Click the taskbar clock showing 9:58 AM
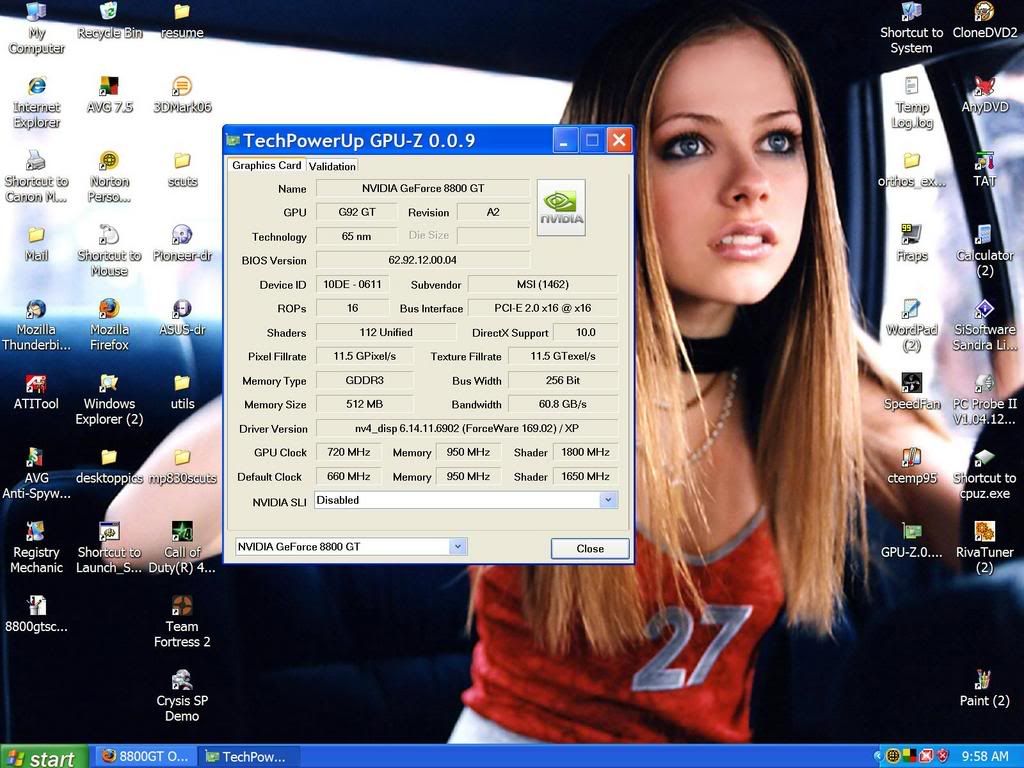 tap(985, 756)
